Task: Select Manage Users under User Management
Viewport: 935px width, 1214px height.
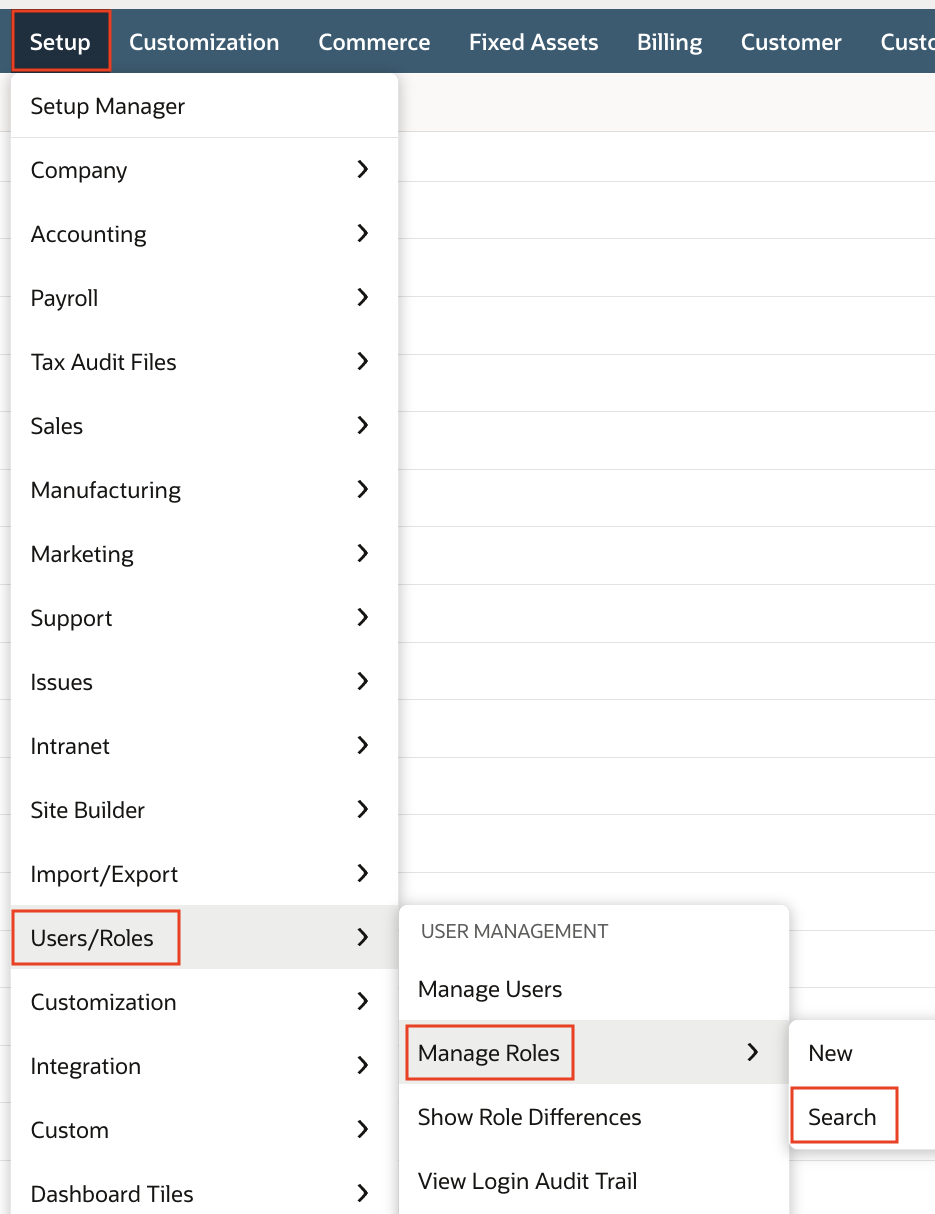Action: pos(489,988)
